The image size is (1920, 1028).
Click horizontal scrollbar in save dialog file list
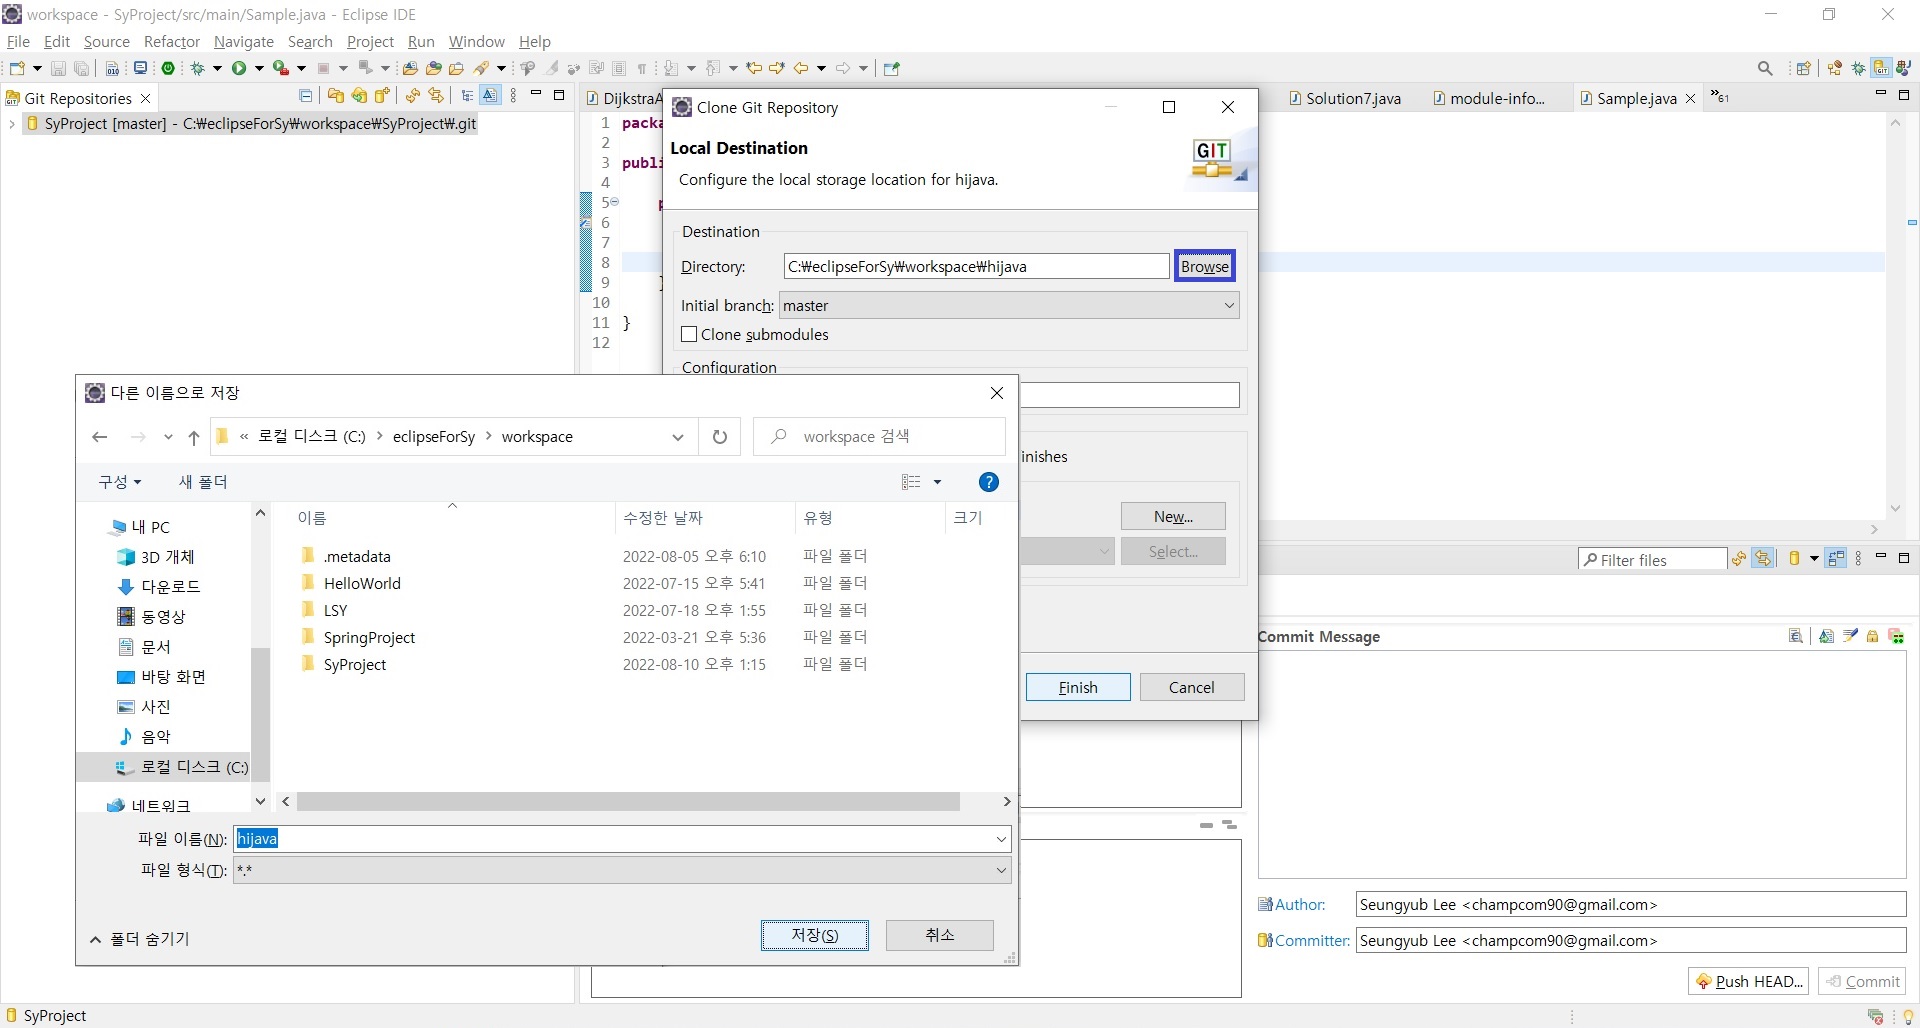point(628,802)
